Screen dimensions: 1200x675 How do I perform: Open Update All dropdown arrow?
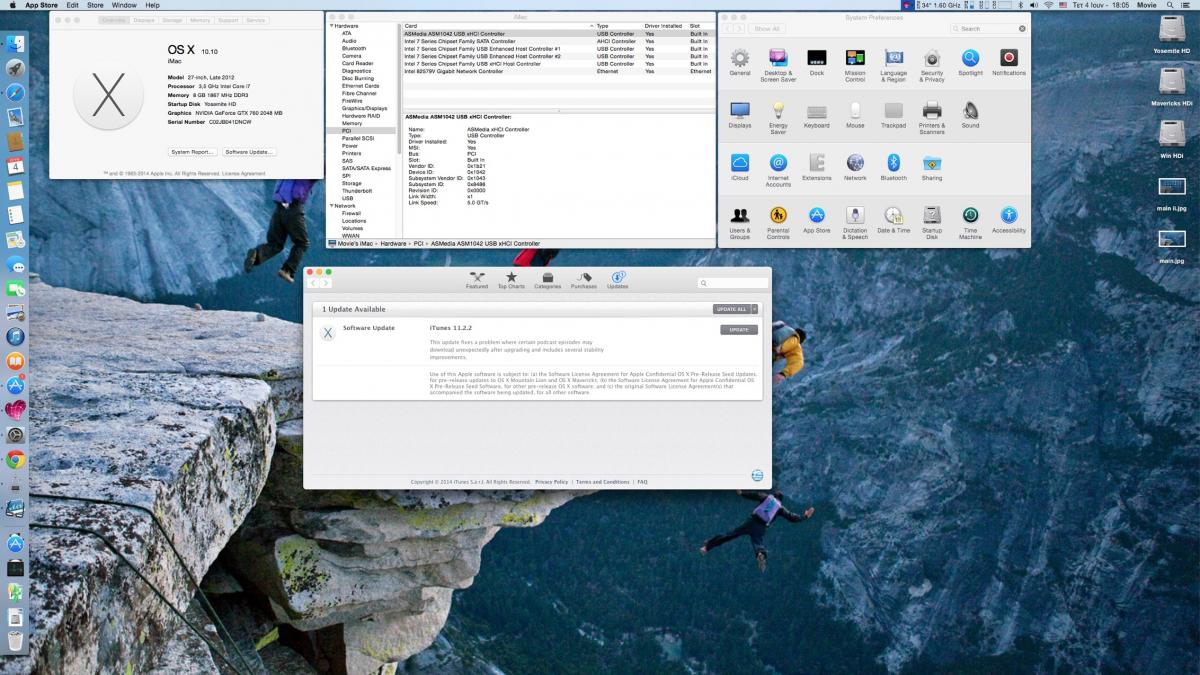coord(755,309)
